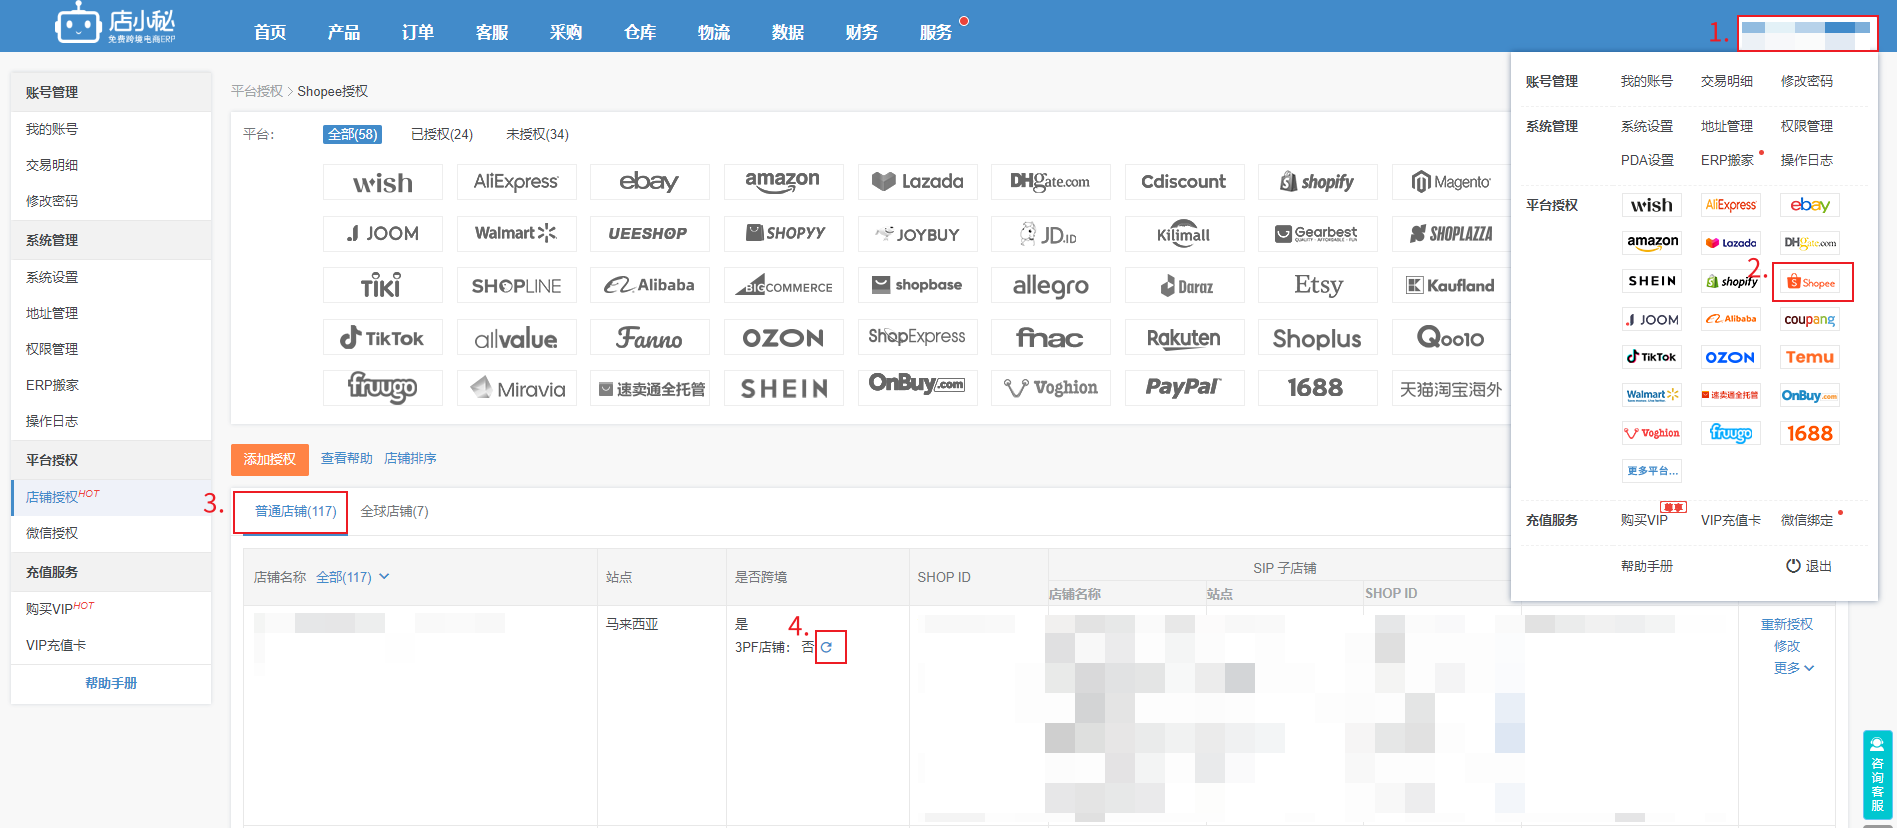1897x828 pixels.
Task: Select the Wish platform logo in grid
Action: coord(383,182)
